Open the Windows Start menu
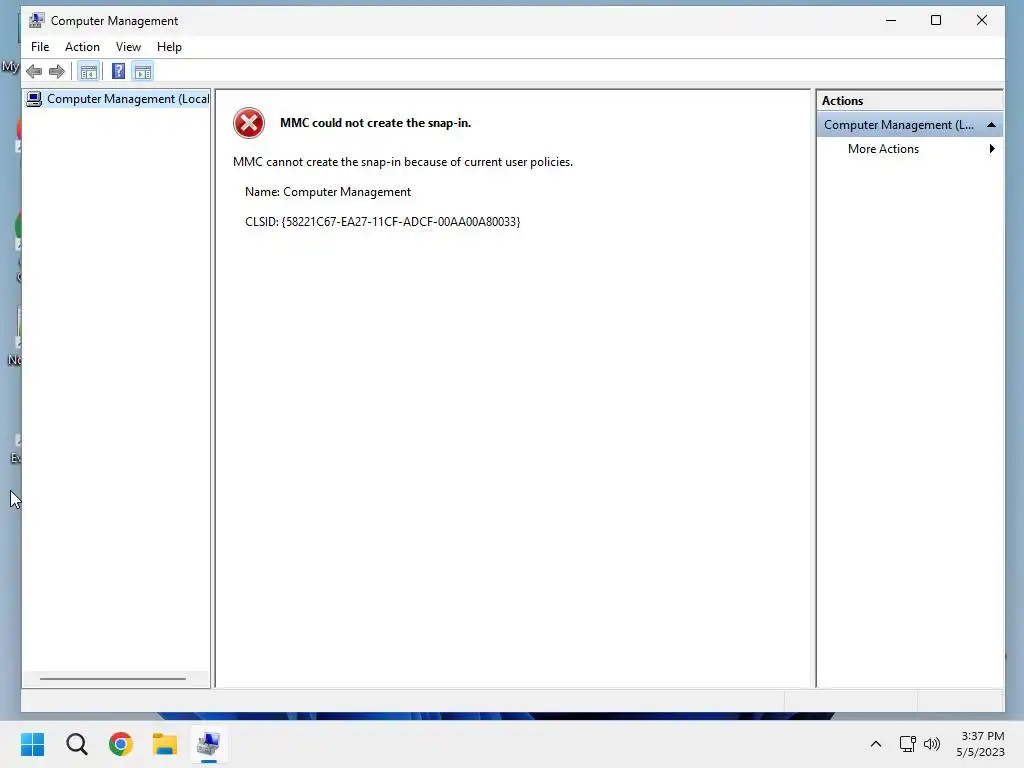This screenshot has width=1024, height=768. coord(33,744)
